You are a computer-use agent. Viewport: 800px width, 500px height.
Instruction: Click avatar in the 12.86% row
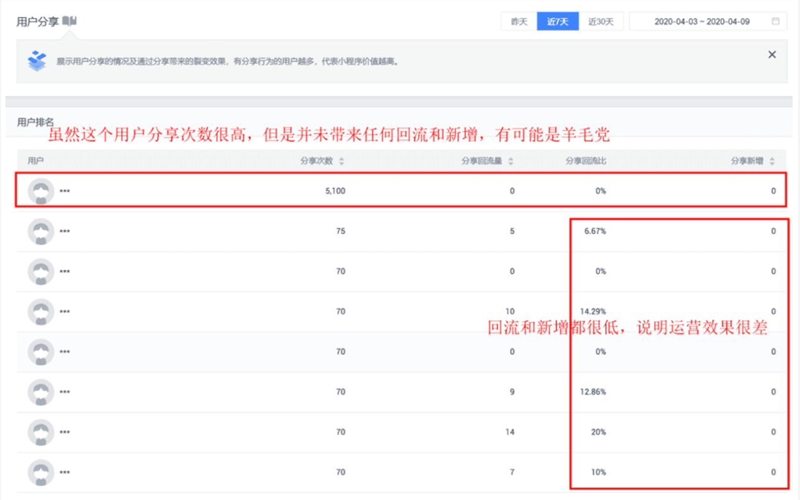41,392
